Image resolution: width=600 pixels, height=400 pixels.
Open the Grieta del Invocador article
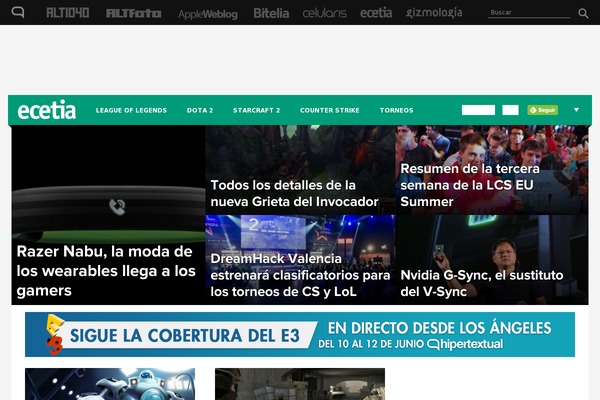click(x=300, y=170)
